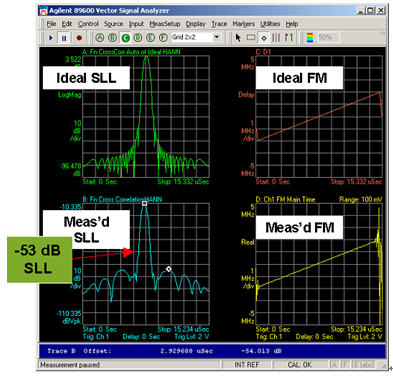Open the Grid 2x2 layout dropdown
393x377 pixels.
(217, 37)
